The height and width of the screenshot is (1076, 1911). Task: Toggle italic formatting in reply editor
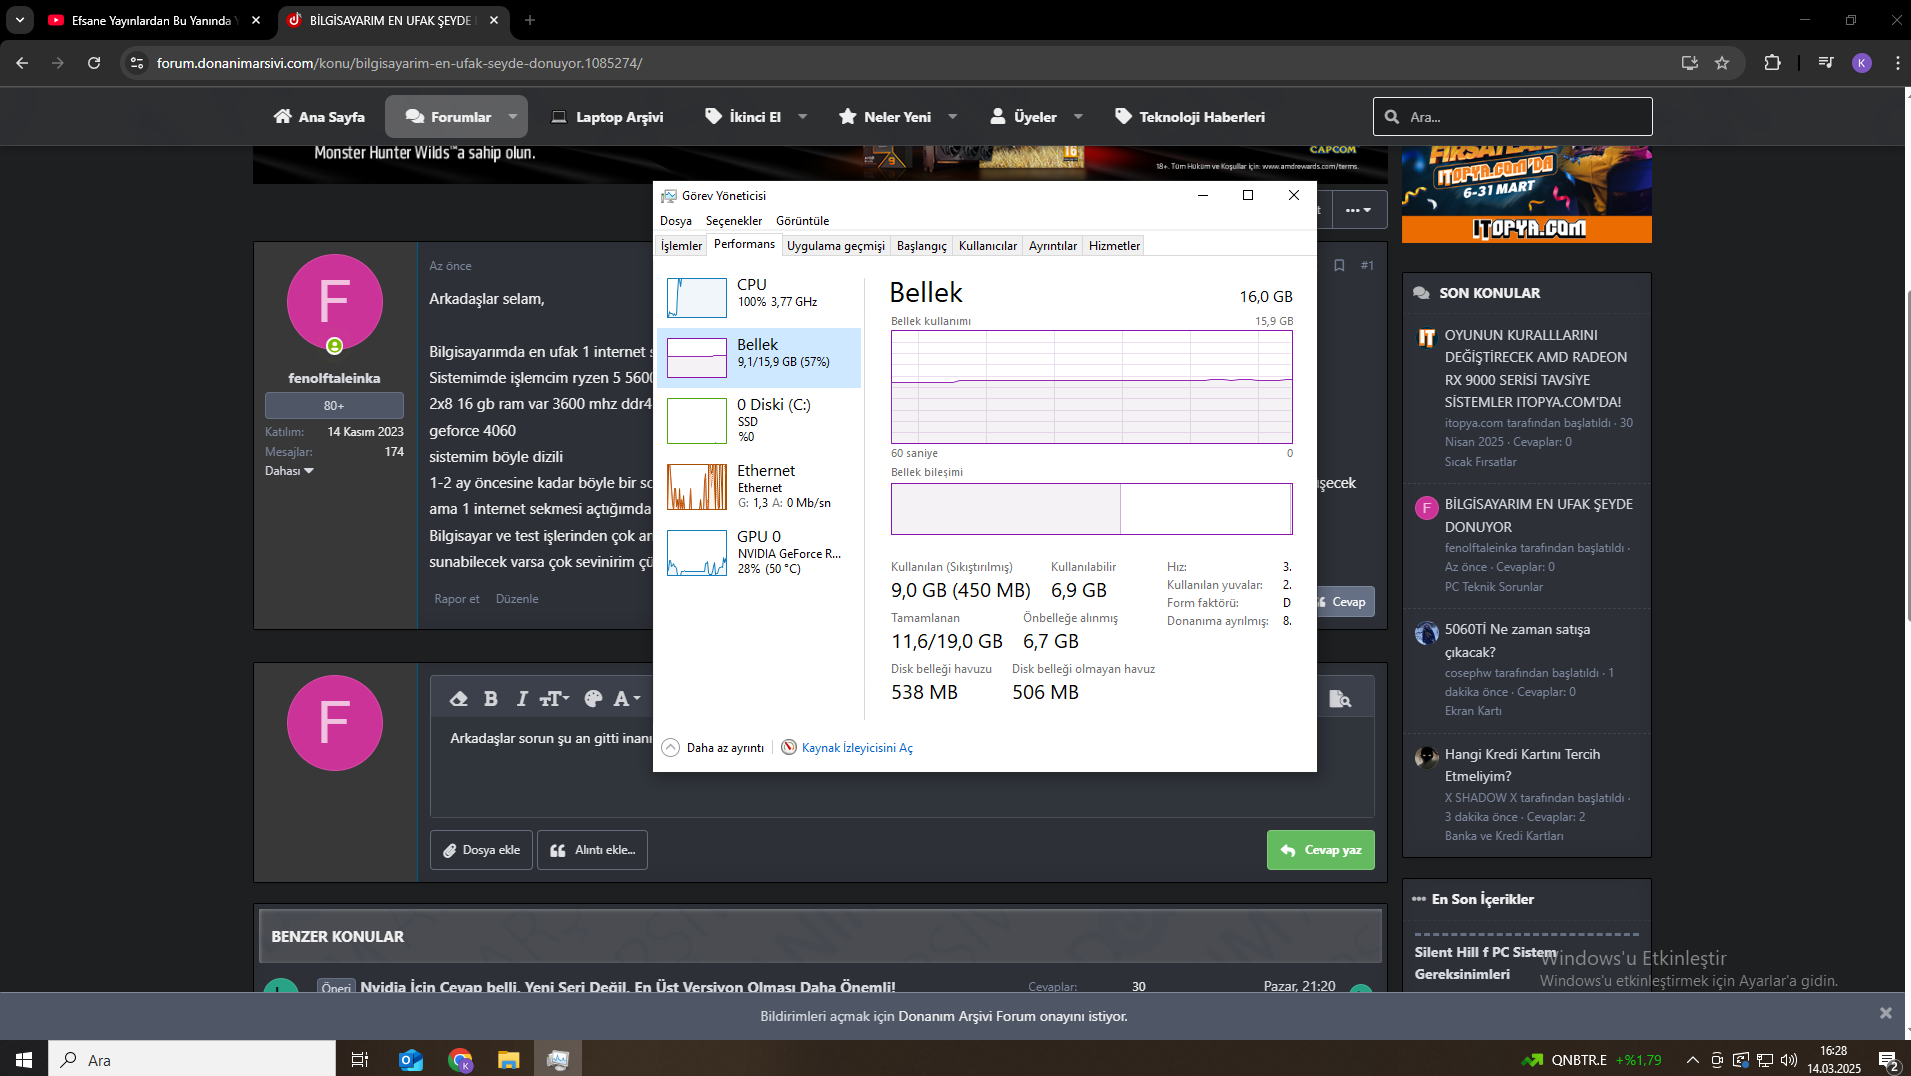pos(521,699)
